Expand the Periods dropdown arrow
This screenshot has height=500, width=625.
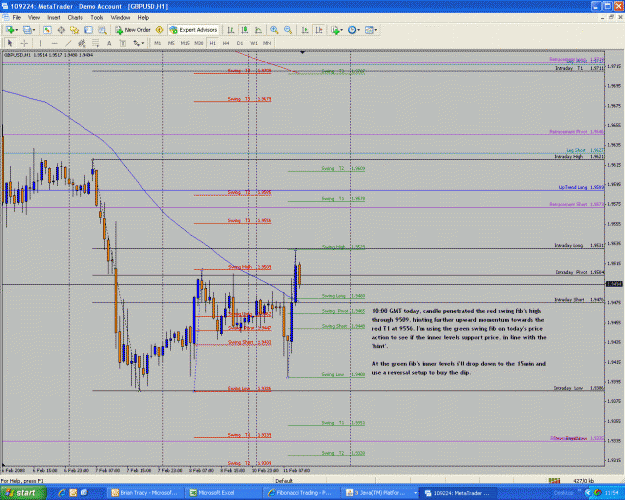coord(358,30)
